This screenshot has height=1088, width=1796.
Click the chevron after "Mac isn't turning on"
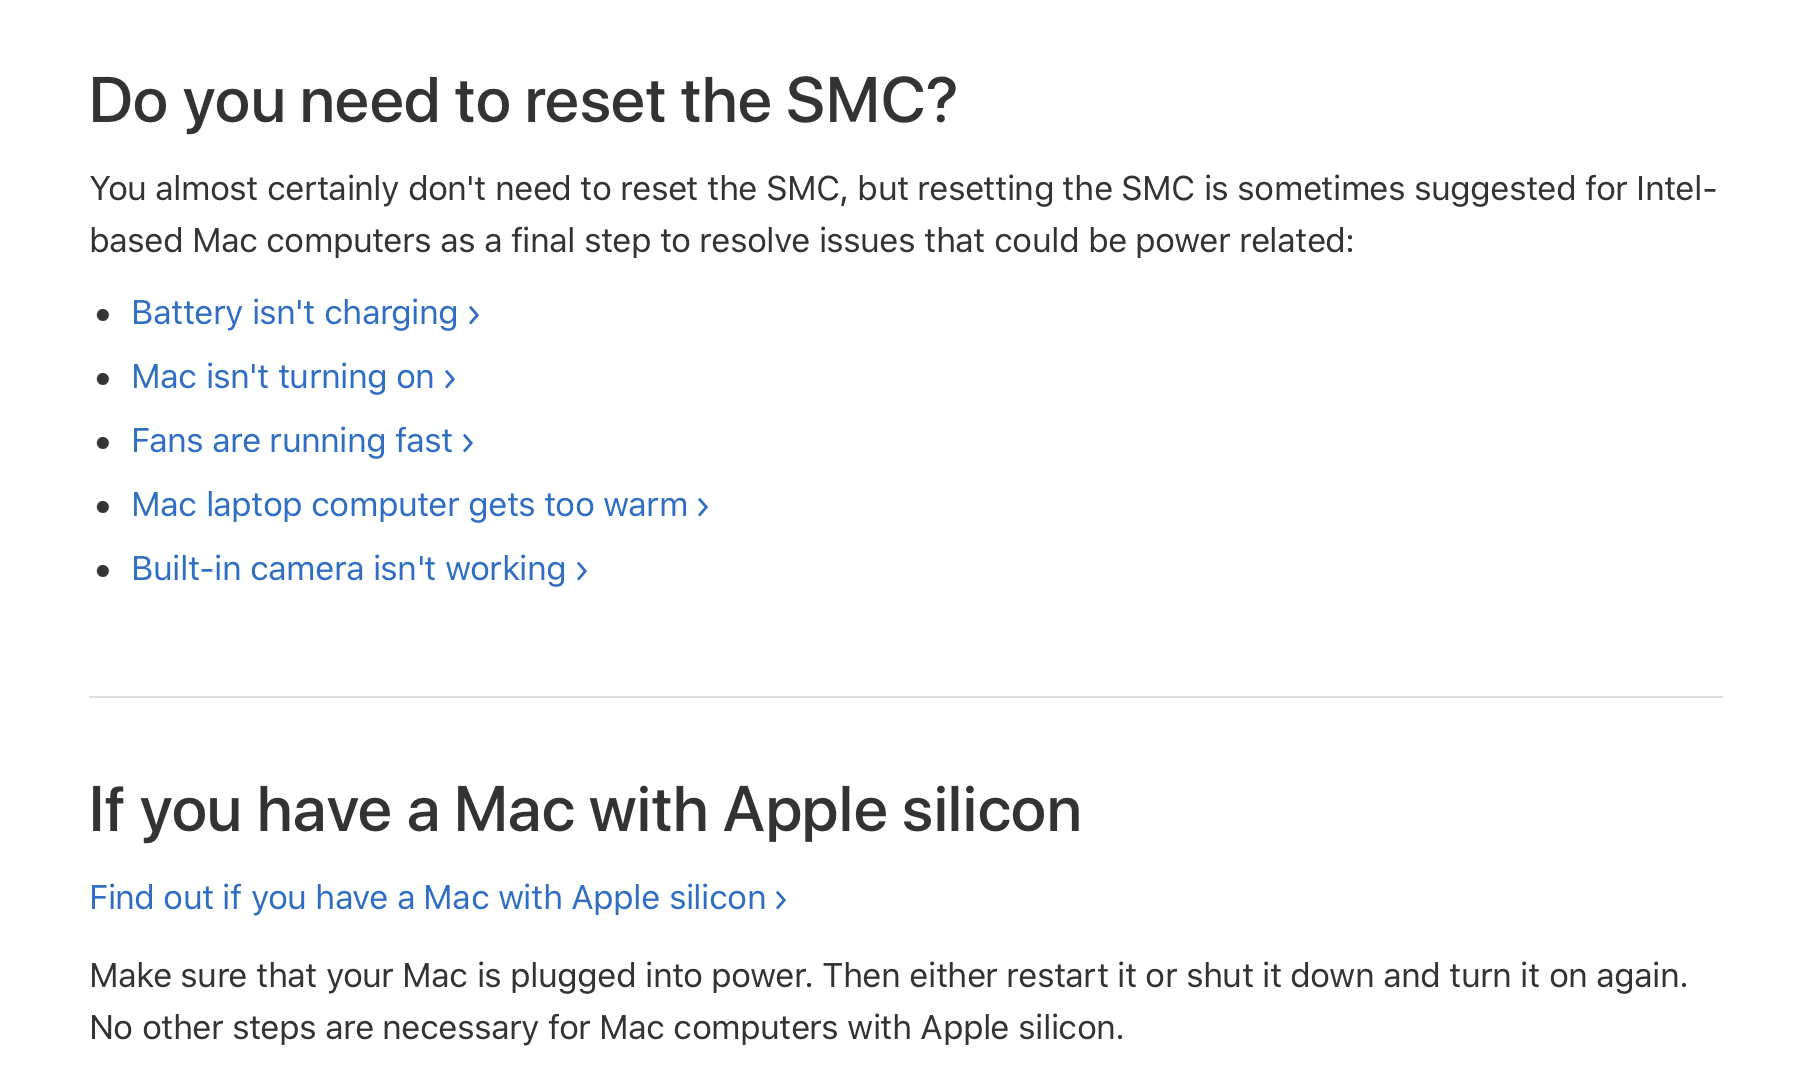coord(450,379)
